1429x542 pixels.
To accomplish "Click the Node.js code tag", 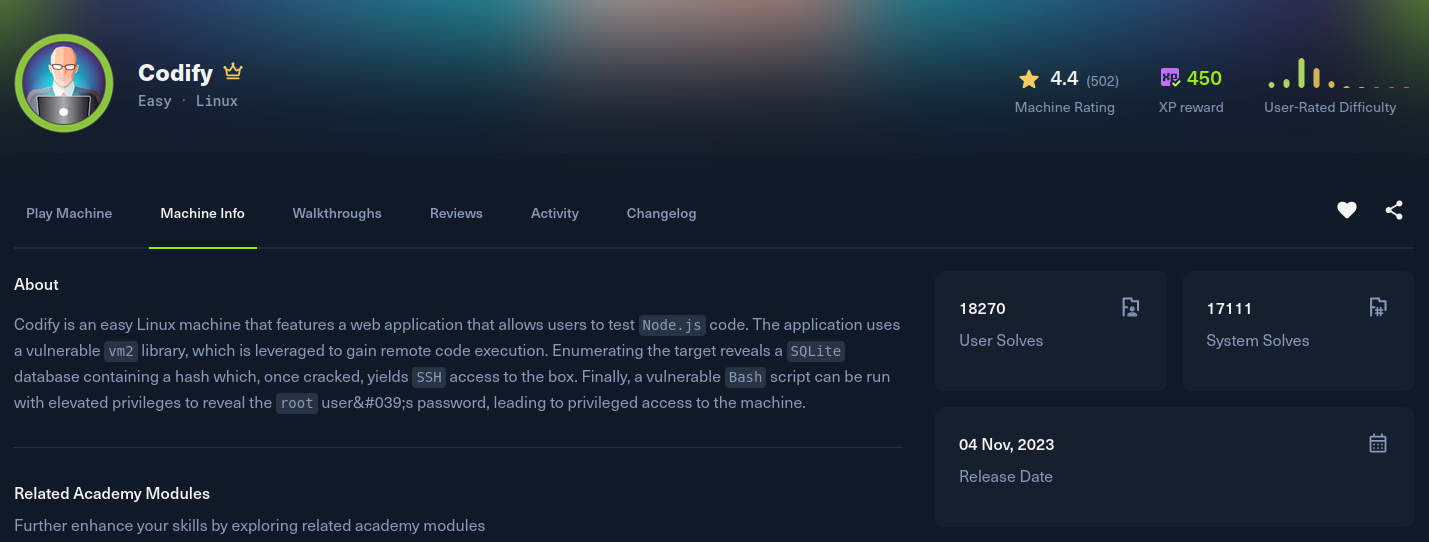I will [672, 325].
